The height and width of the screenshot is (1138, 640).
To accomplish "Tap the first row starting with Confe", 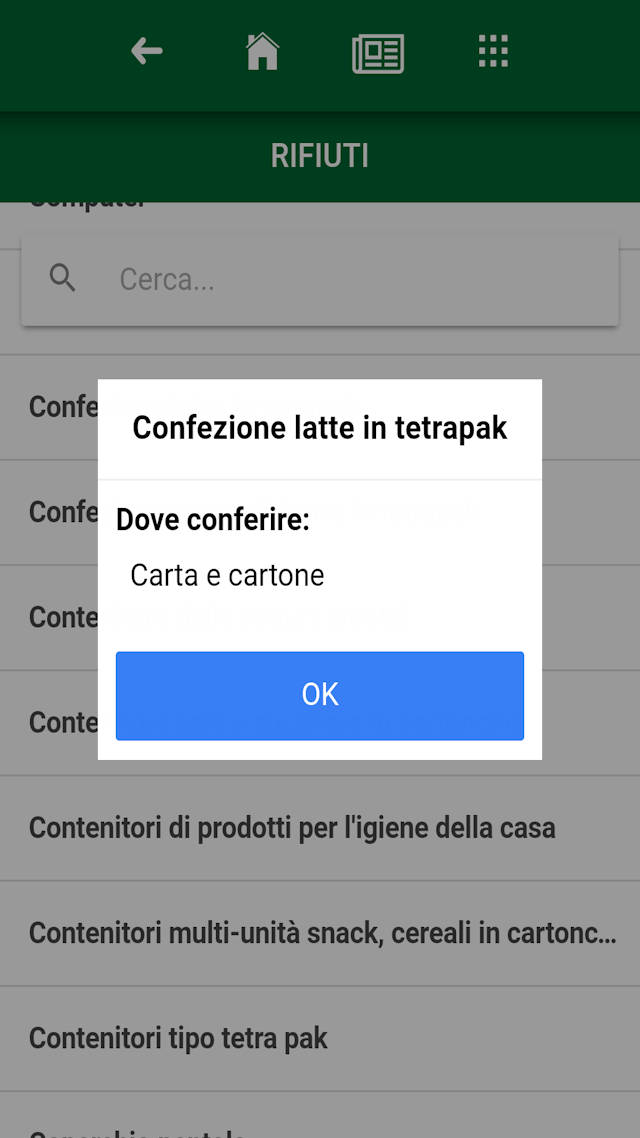I will tap(62, 407).
